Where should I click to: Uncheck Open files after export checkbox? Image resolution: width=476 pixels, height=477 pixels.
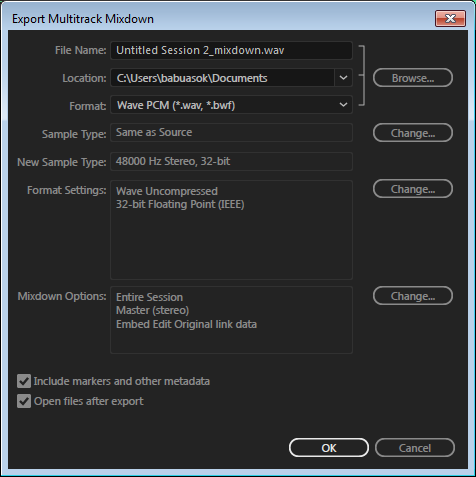(x=24, y=401)
